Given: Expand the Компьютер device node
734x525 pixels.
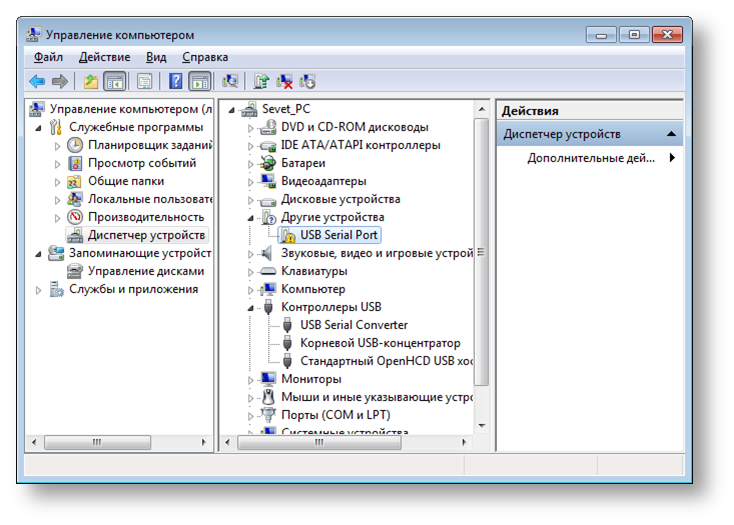Looking at the screenshot, I should click(x=250, y=290).
